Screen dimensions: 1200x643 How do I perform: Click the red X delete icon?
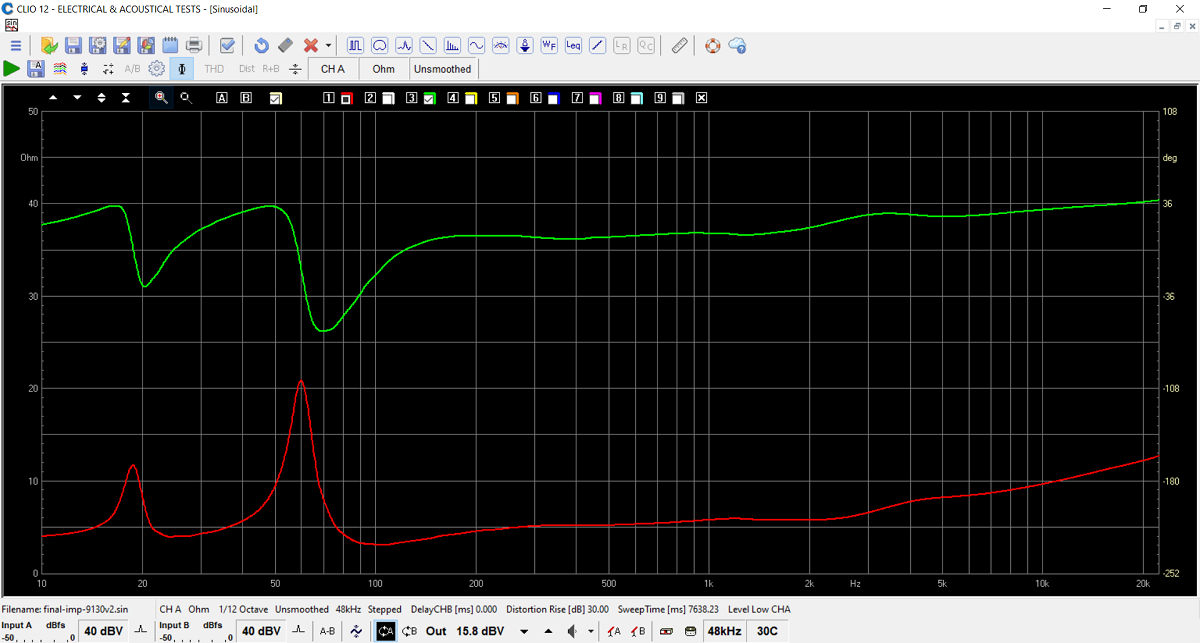311,45
